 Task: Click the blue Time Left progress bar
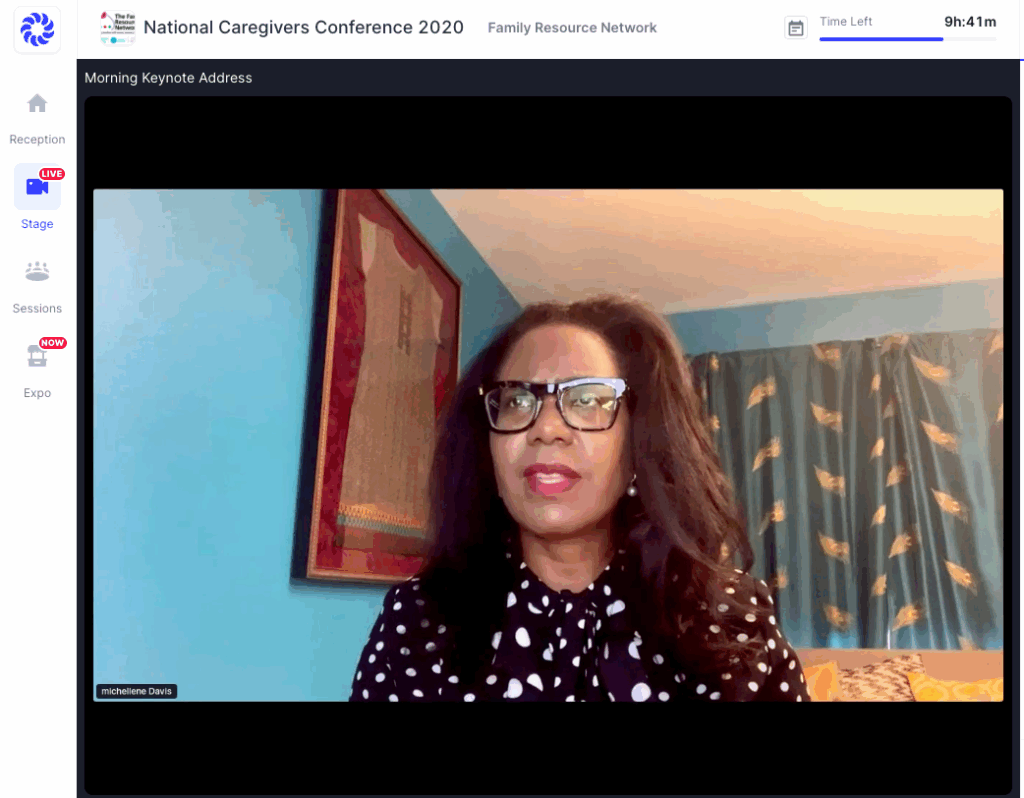click(880, 39)
